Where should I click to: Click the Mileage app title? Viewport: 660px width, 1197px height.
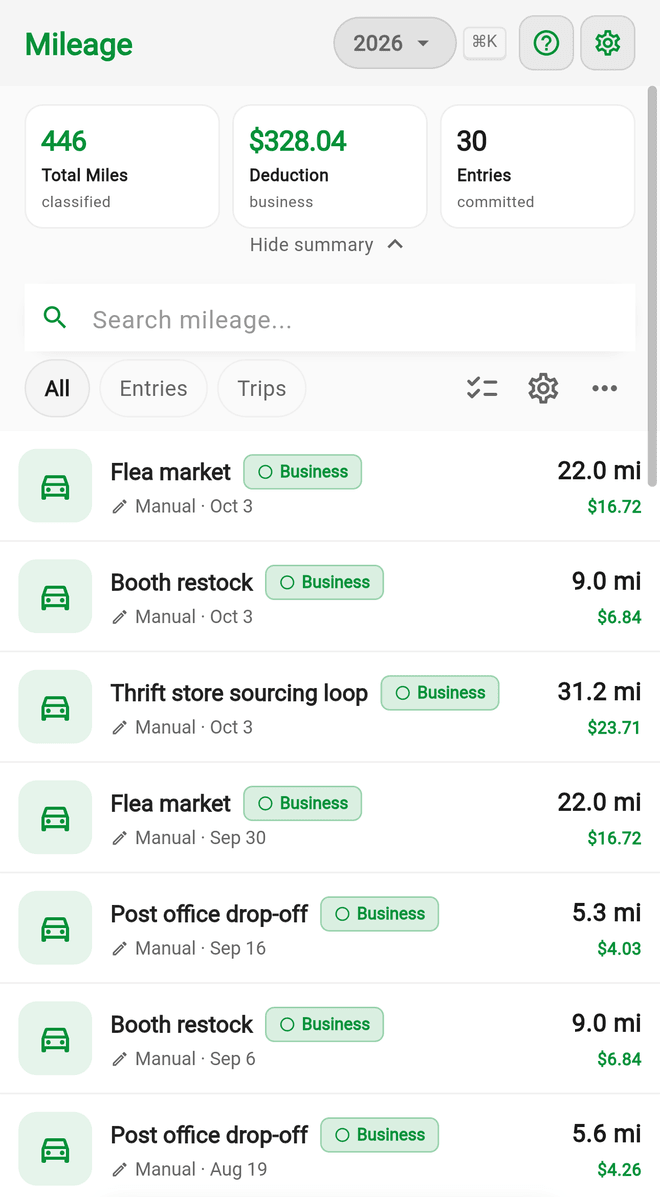pyautogui.click(x=79, y=44)
